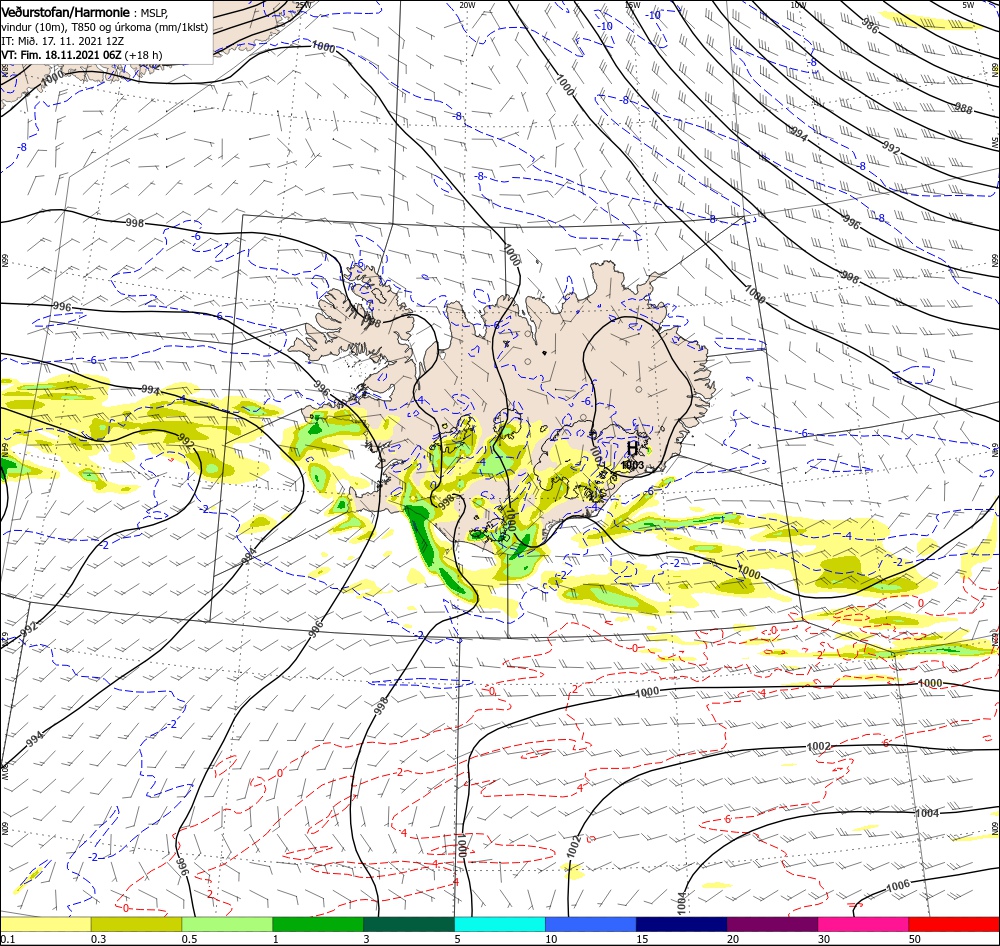Click the '1006' isobar label

(898, 885)
